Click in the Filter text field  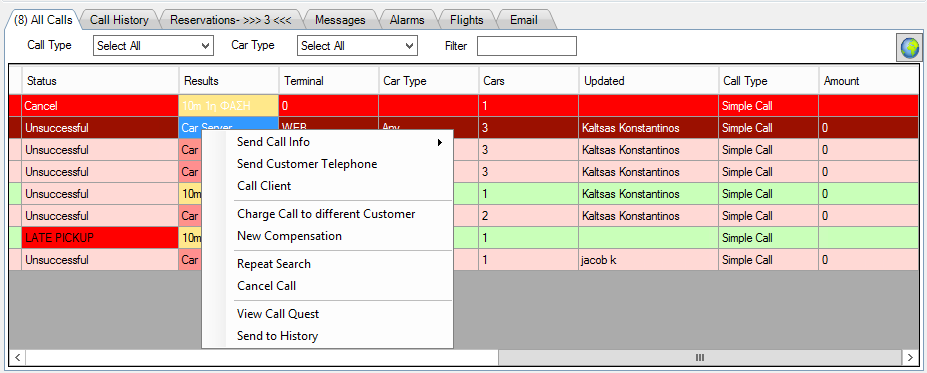(x=527, y=46)
